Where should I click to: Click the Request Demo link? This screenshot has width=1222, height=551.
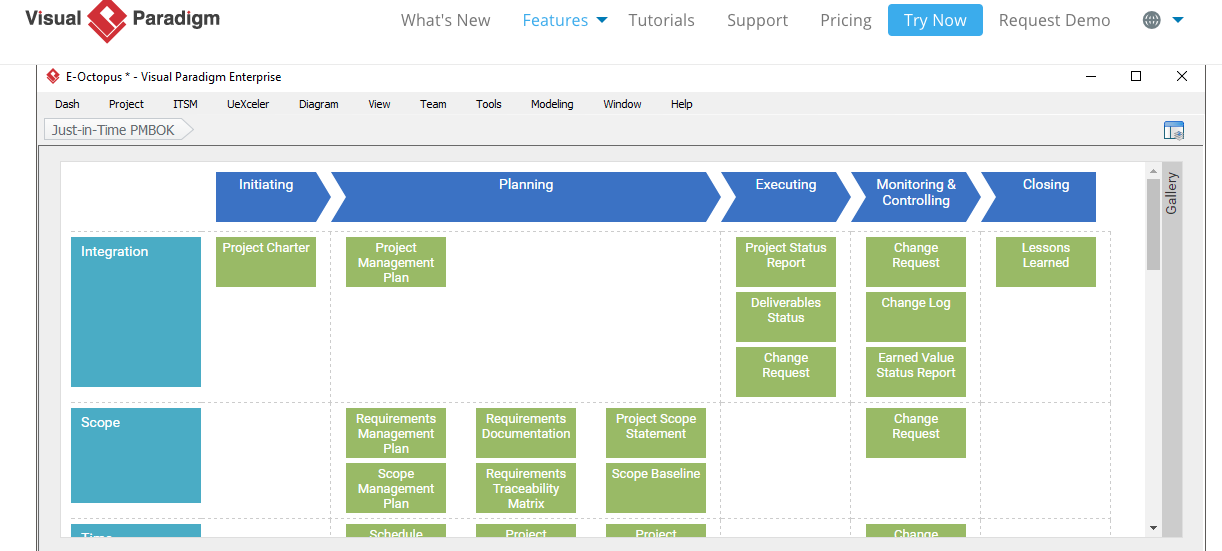click(1054, 20)
